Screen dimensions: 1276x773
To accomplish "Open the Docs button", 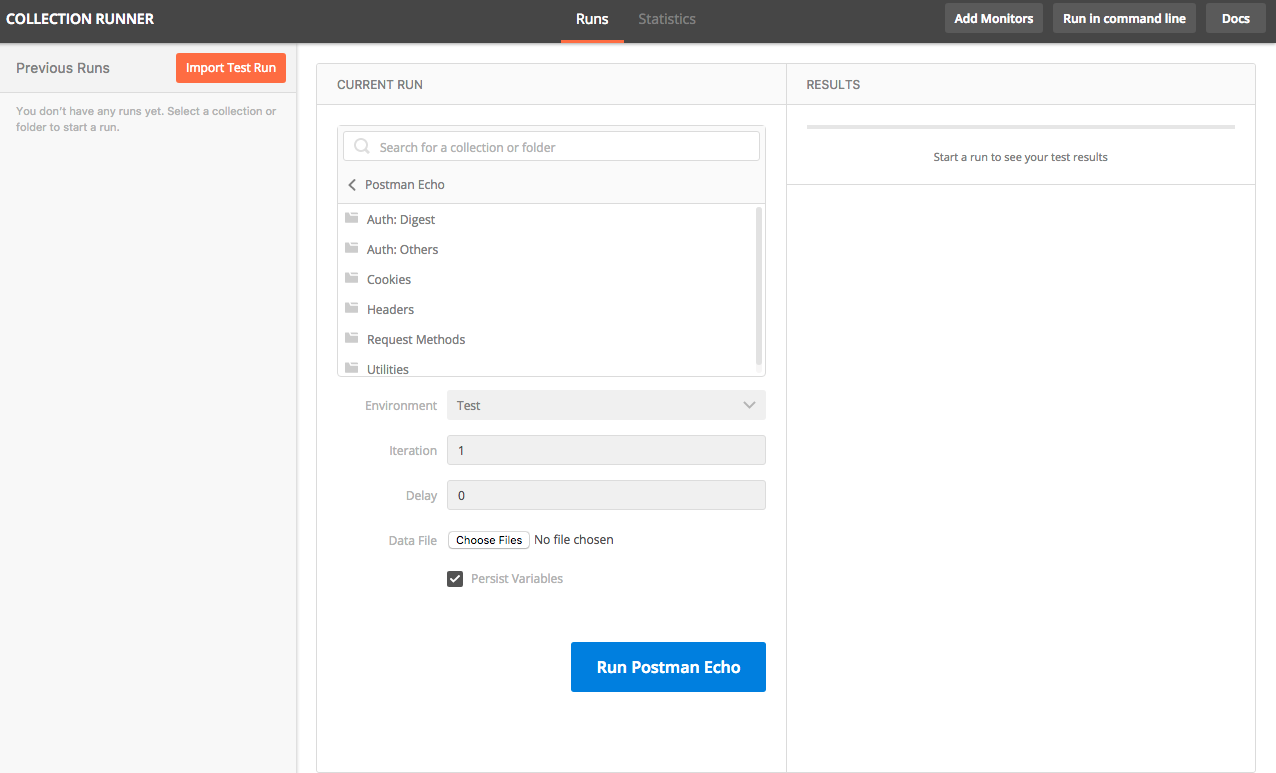I will (1236, 19).
